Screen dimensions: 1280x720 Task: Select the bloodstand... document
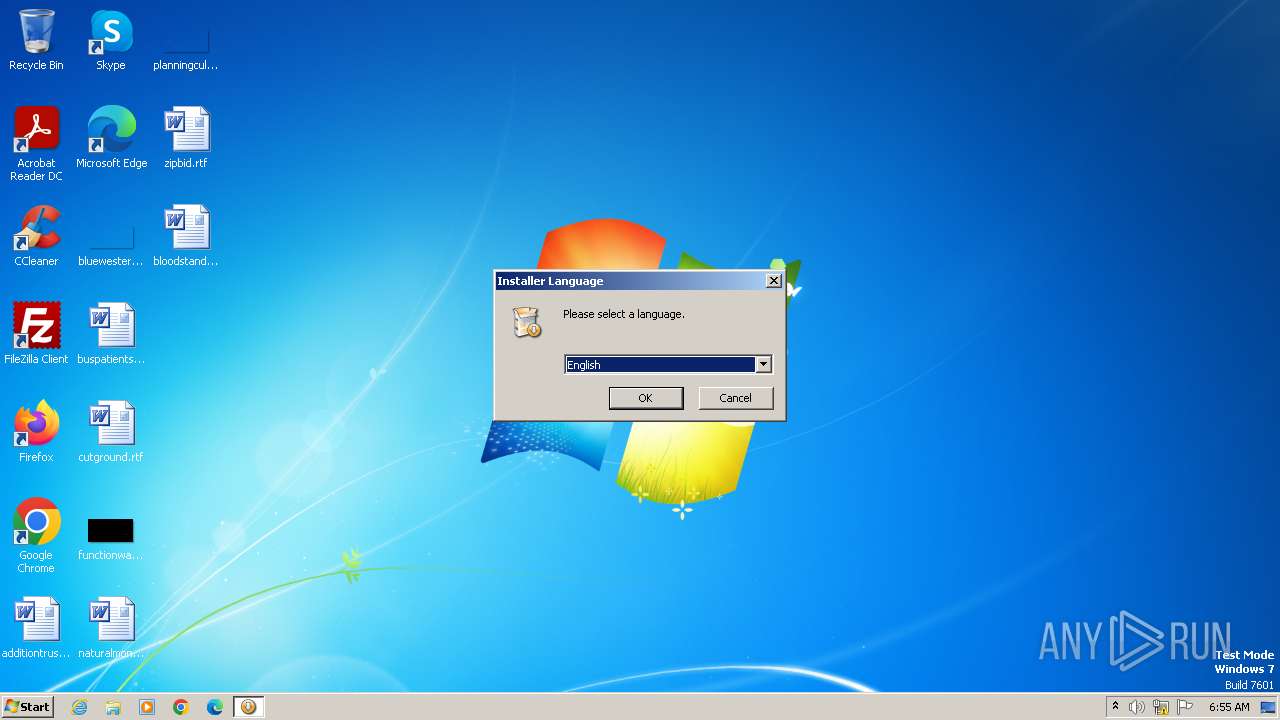click(x=186, y=236)
